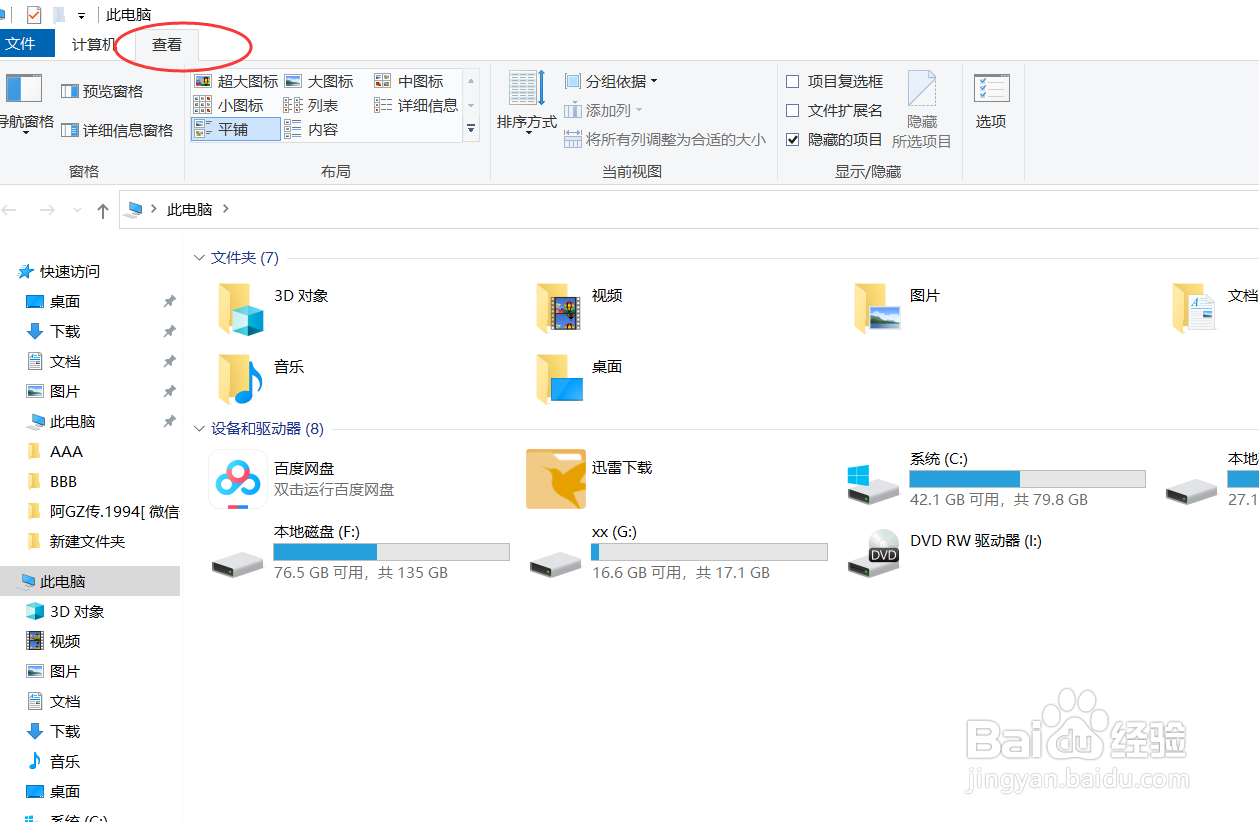Switch to the 计算机 ribbon tab

click(x=94, y=43)
